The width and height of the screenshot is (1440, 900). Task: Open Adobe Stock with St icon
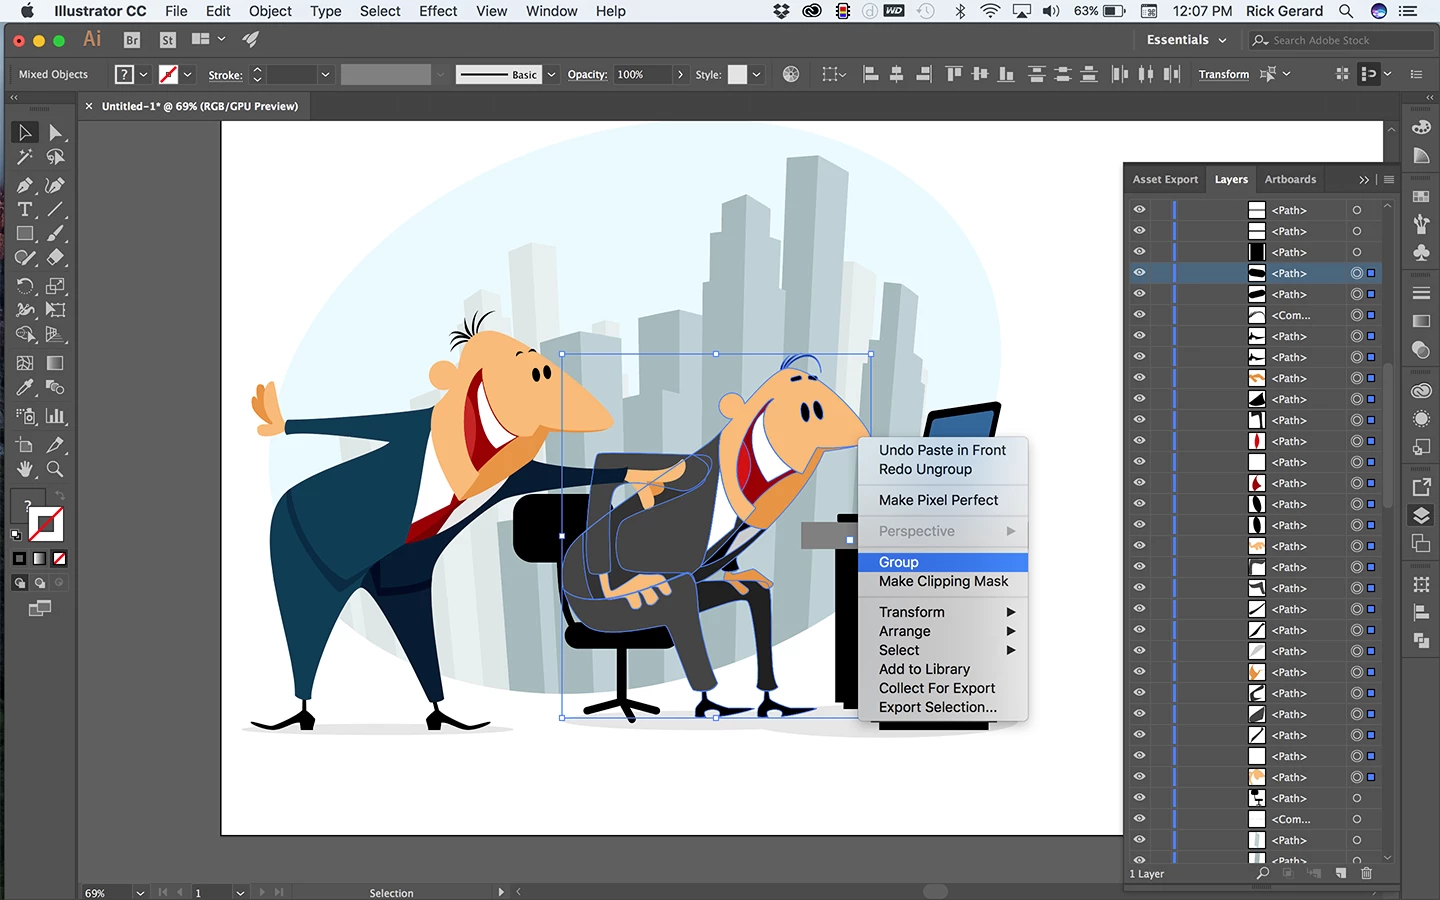coord(168,40)
